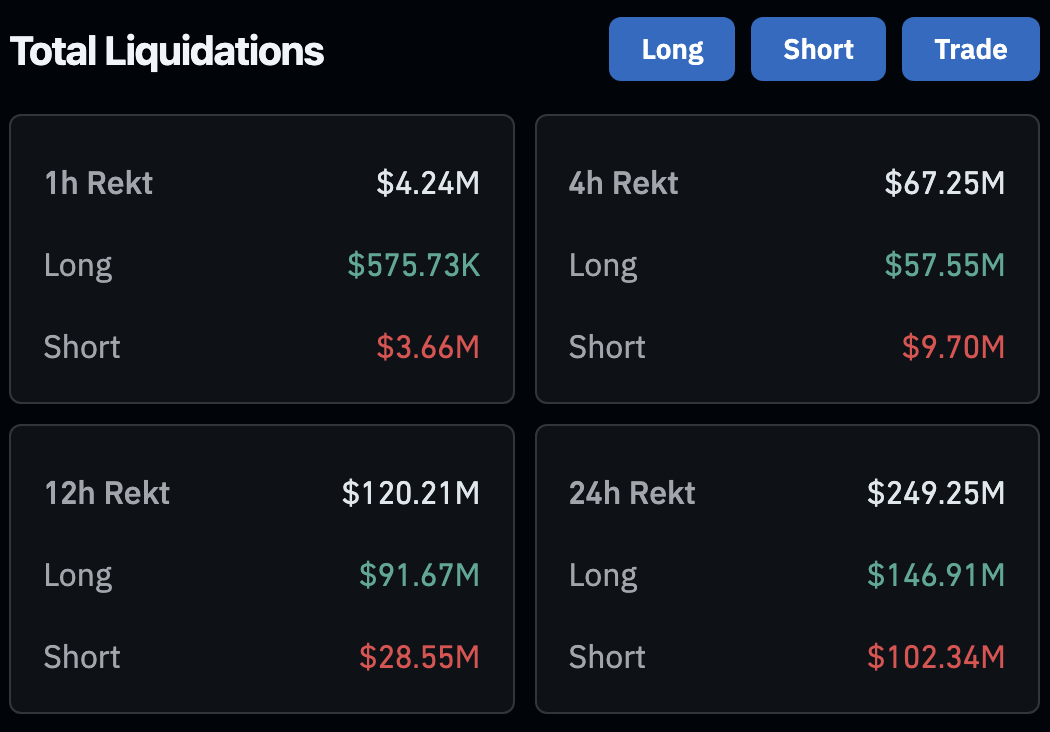Select the 1h Rekt total $4.24M
The image size is (1050, 732).
click(428, 184)
